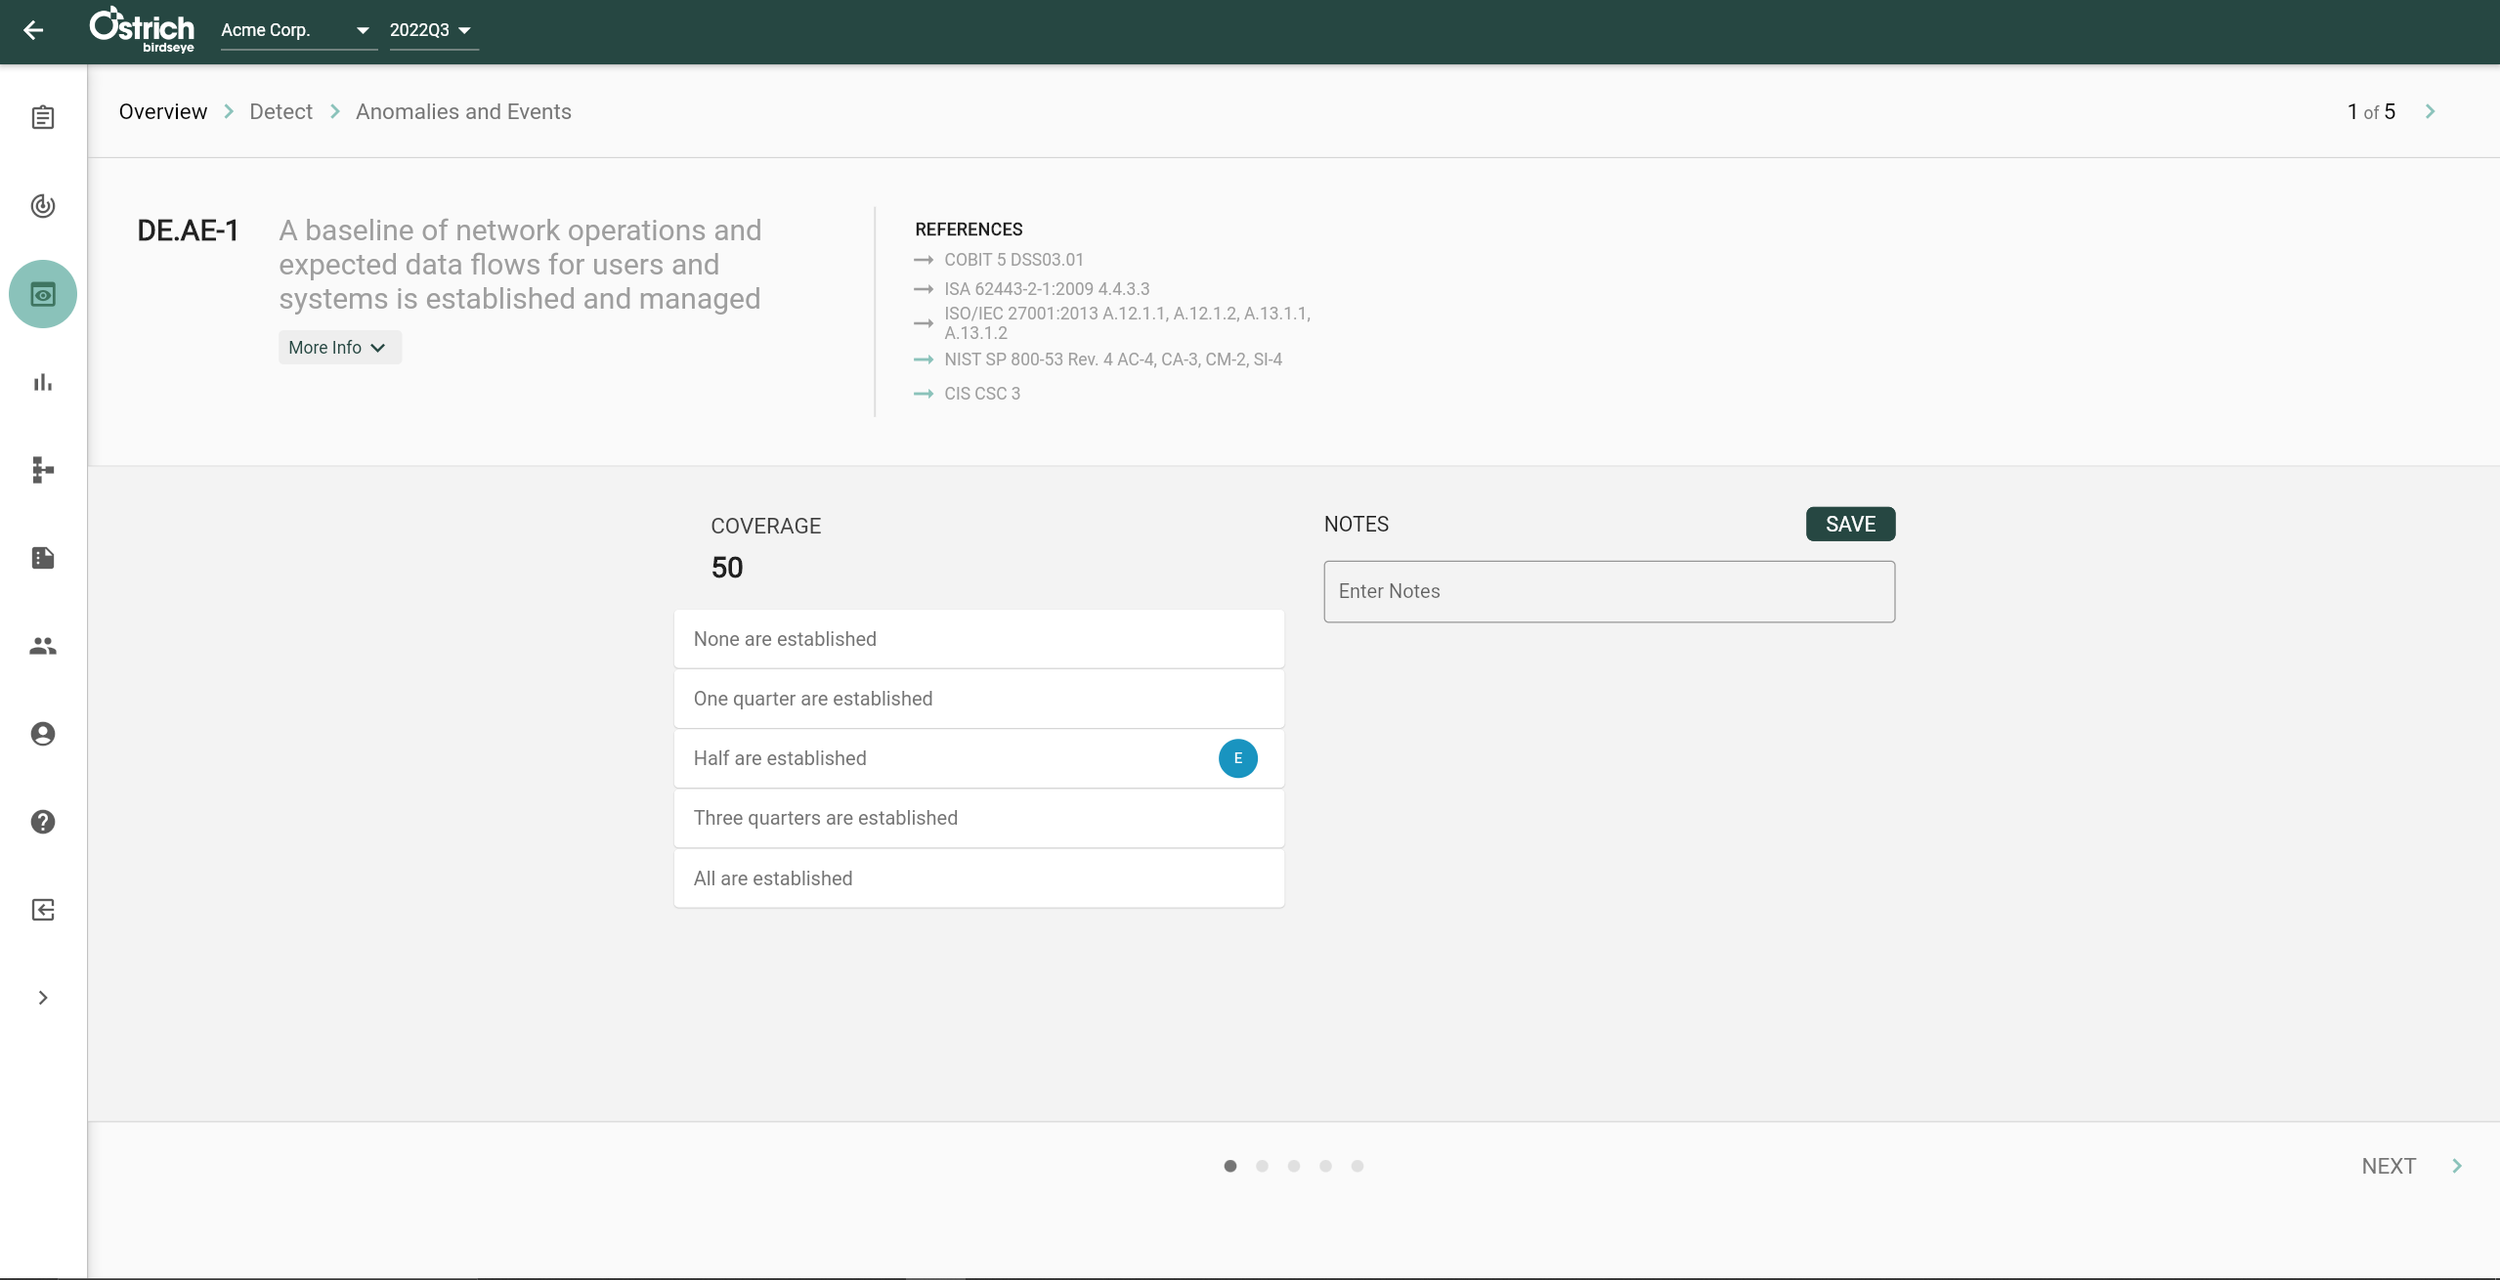Click the SAVE notes button
The width and height of the screenshot is (2500, 1280).
coord(1849,524)
